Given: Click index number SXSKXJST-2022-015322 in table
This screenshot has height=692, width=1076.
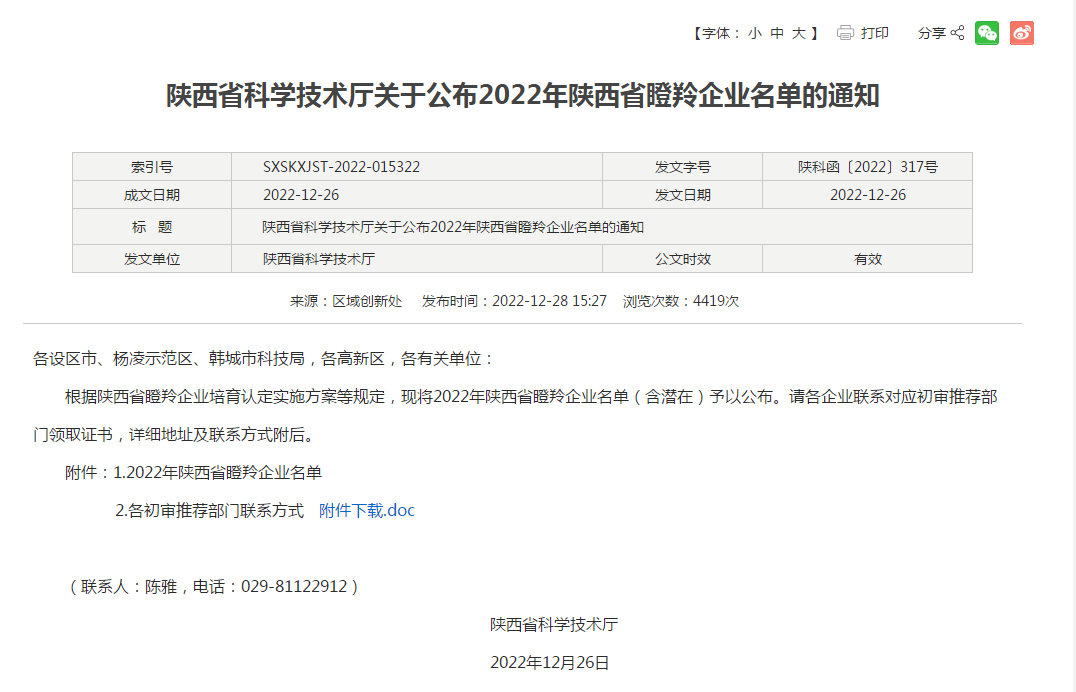Looking at the screenshot, I should click(x=342, y=167).
